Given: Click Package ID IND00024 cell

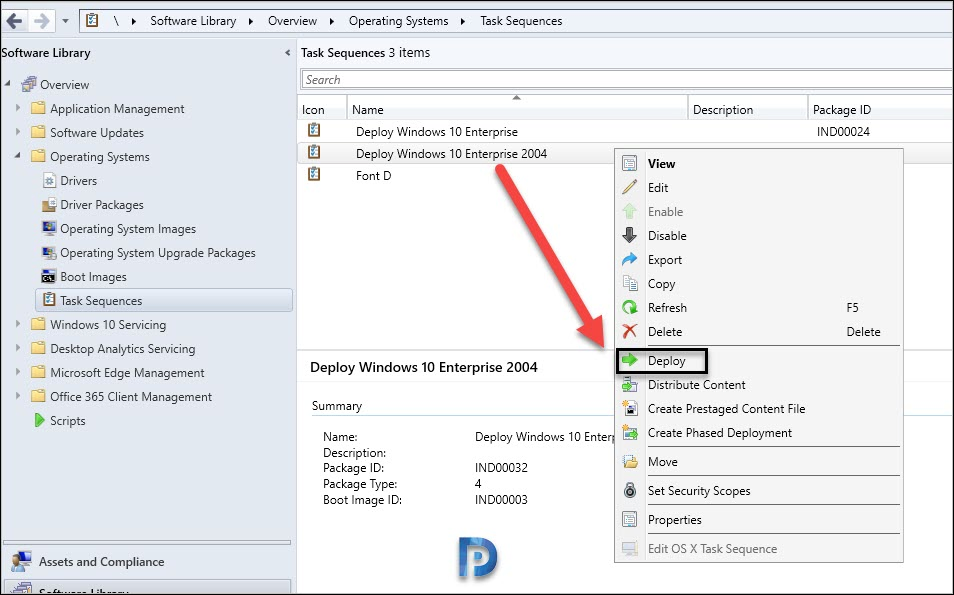Looking at the screenshot, I should pyautogui.click(x=843, y=131).
